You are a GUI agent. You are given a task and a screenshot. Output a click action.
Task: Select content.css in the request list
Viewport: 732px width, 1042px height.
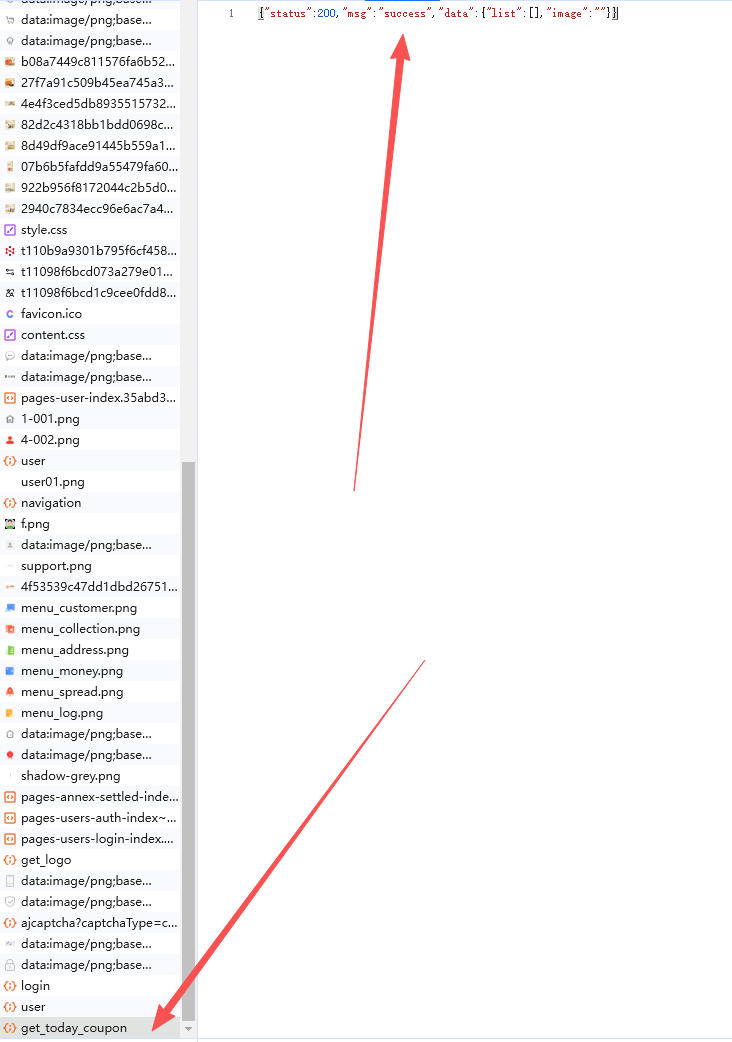point(90,334)
